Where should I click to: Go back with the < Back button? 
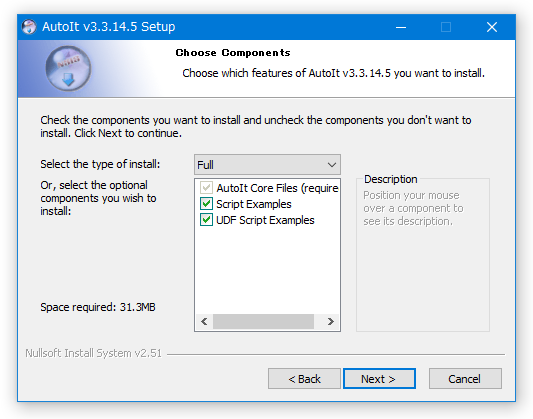pyautogui.click(x=304, y=379)
